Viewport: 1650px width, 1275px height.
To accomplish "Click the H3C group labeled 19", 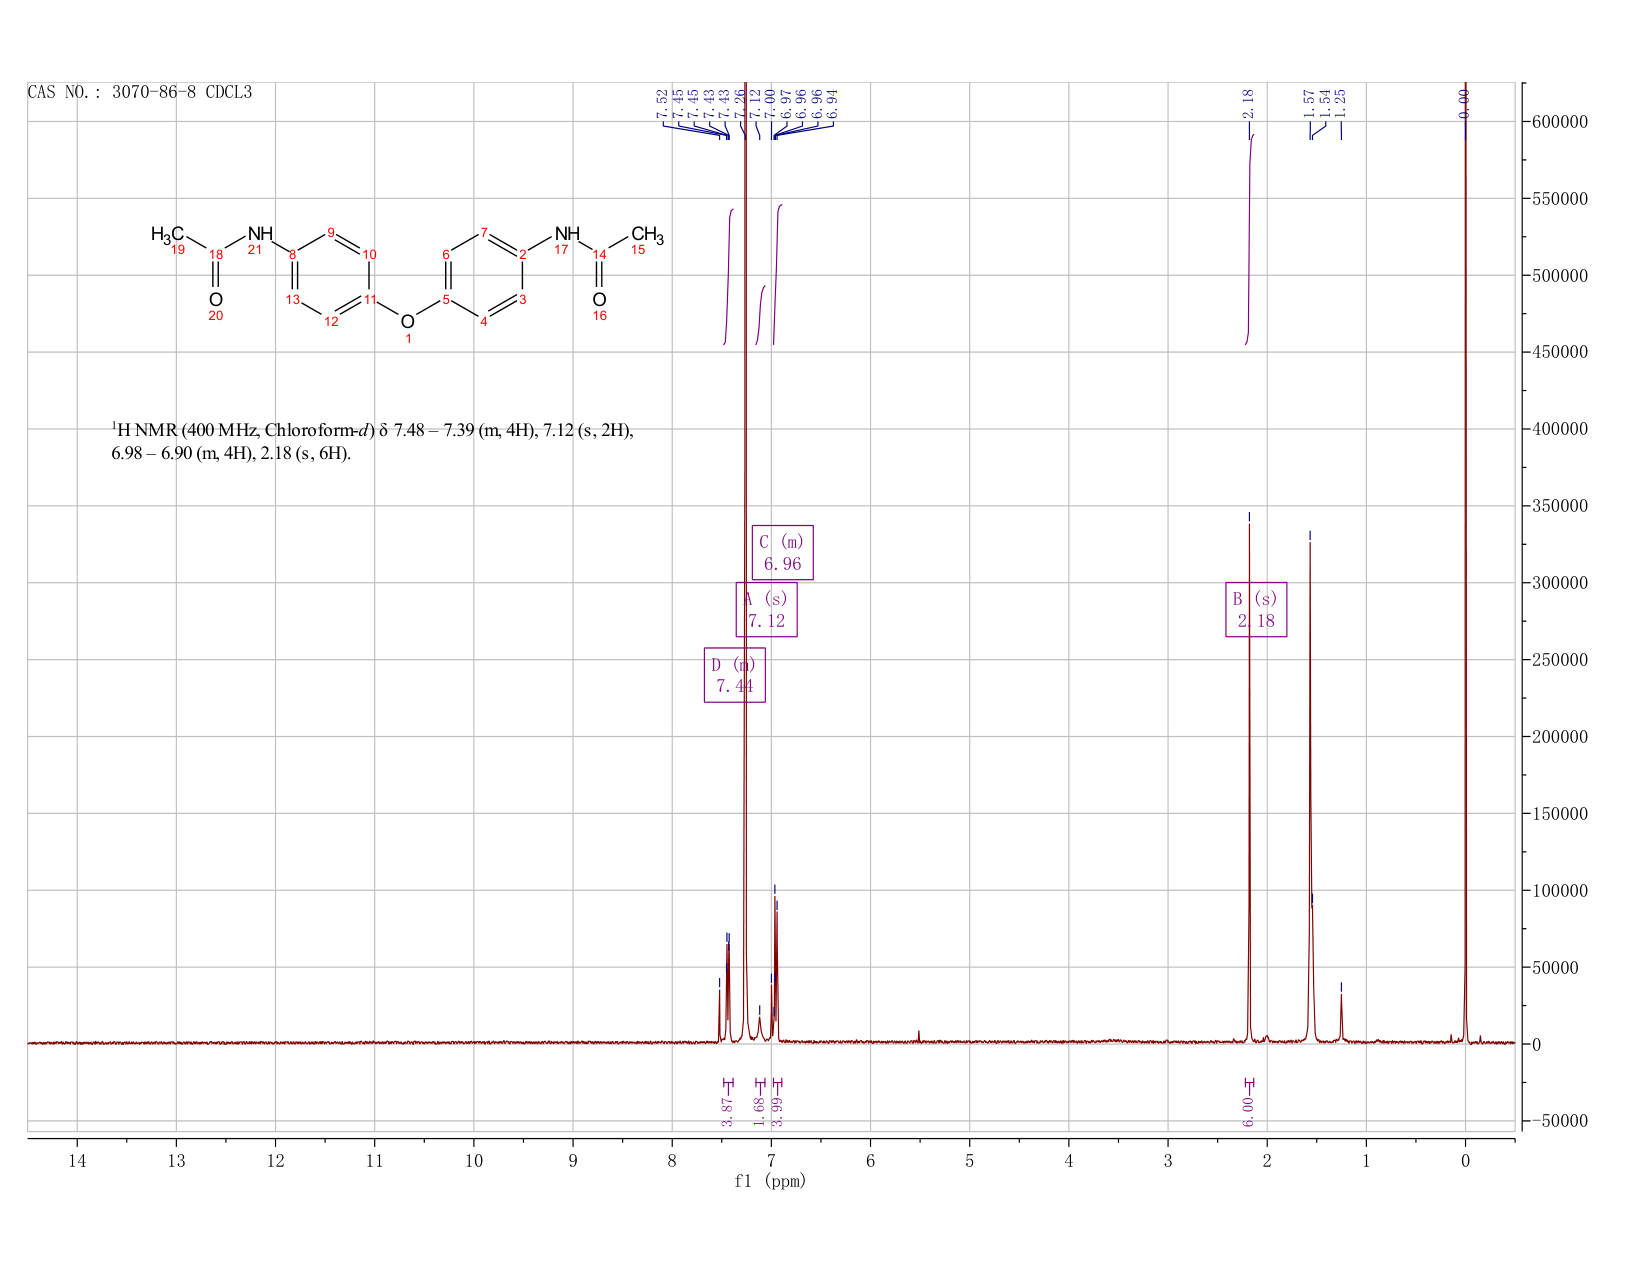I will [167, 235].
